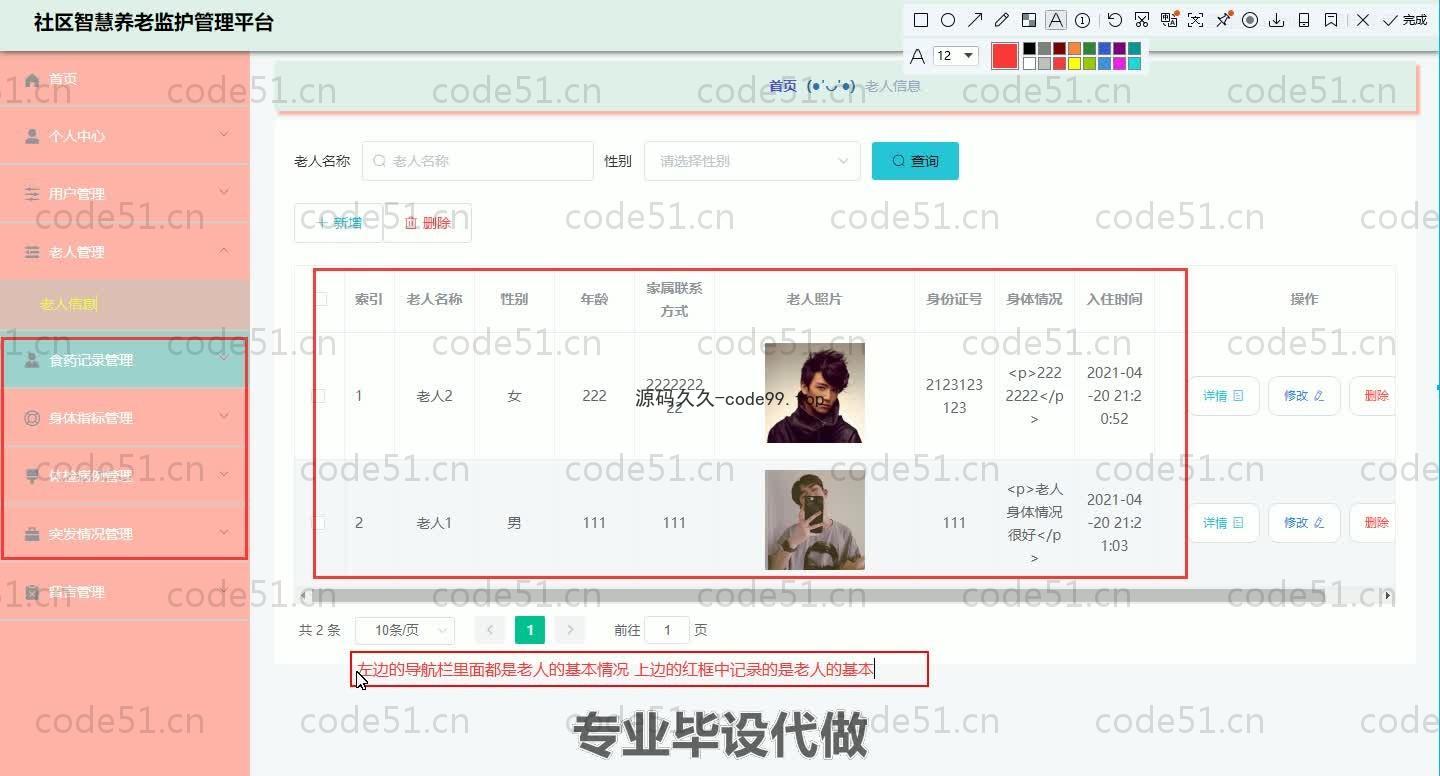Image resolution: width=1440 pixels, height=776 pixels.
Task: Click the text recognition OCR icon
Action: (1195, 20)
